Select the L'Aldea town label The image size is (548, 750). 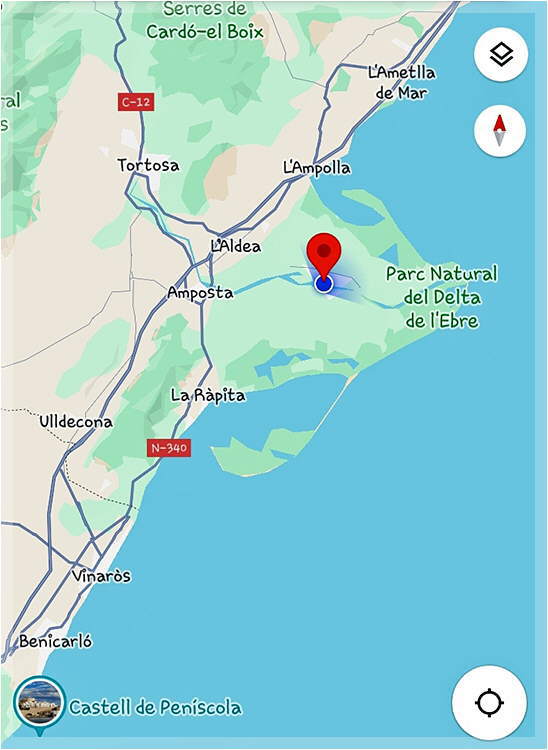pos(236,246)
